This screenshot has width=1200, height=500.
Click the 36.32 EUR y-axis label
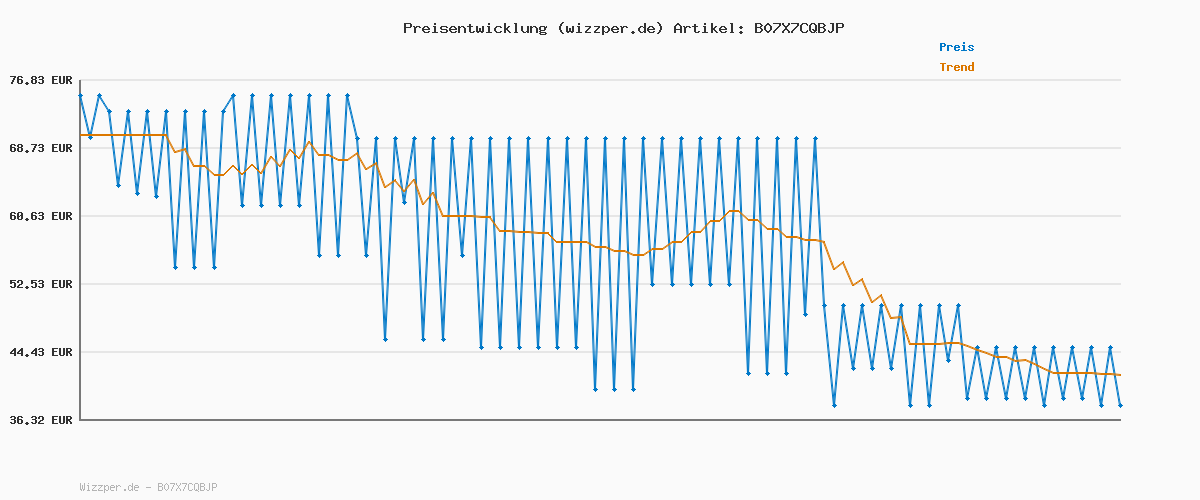point(40,420)
